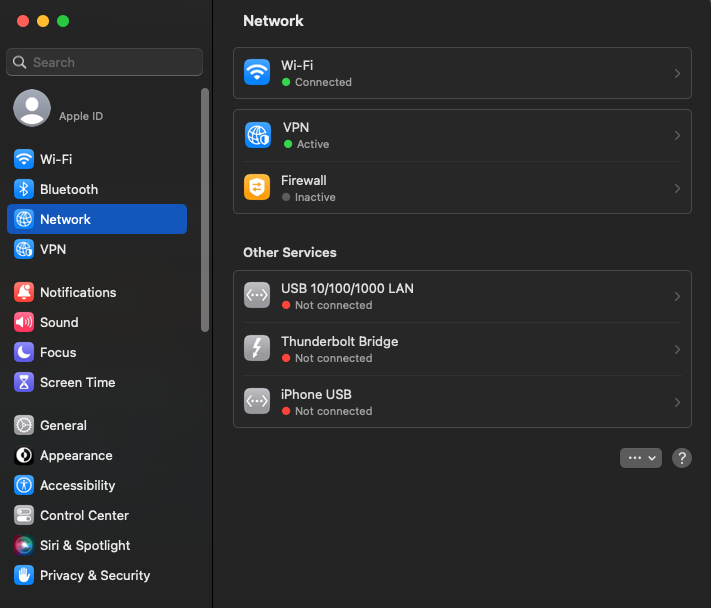Click the Sound speaker icon

click(x=24, y=322)
